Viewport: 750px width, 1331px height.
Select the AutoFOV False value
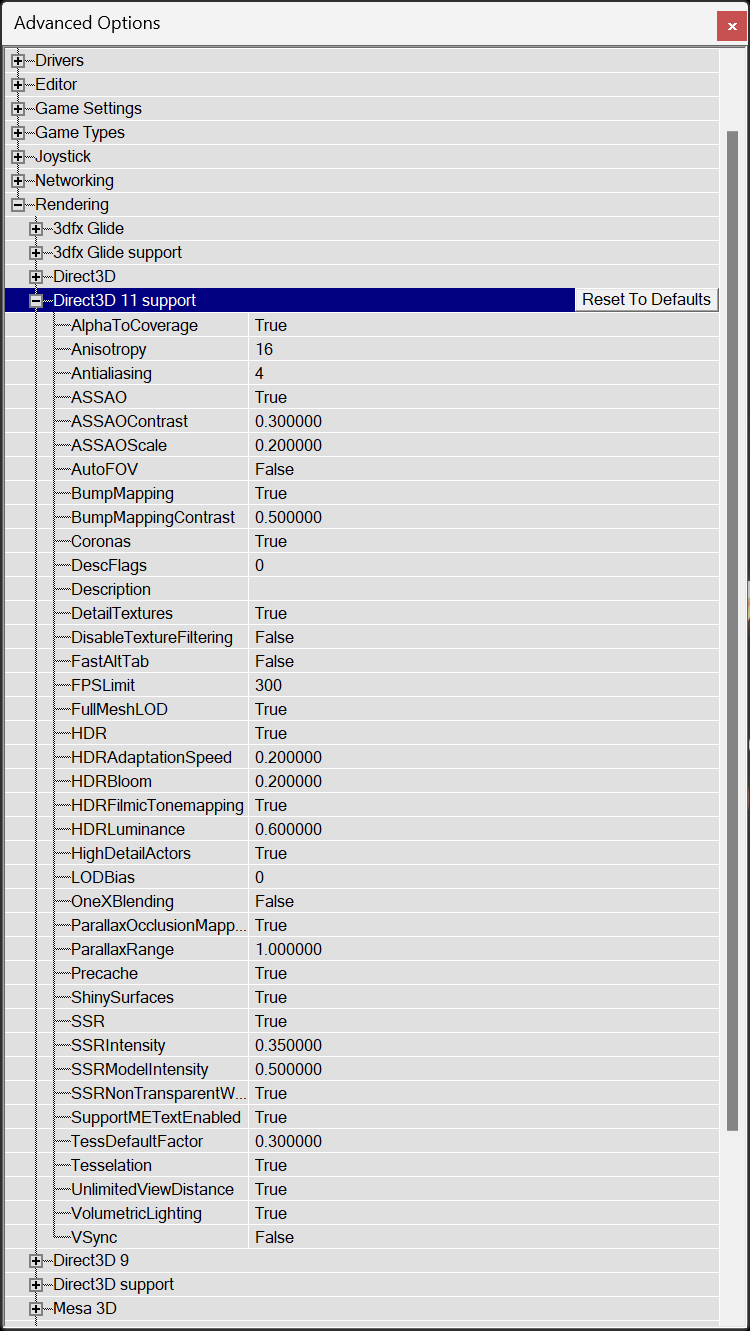click(274, 469)
